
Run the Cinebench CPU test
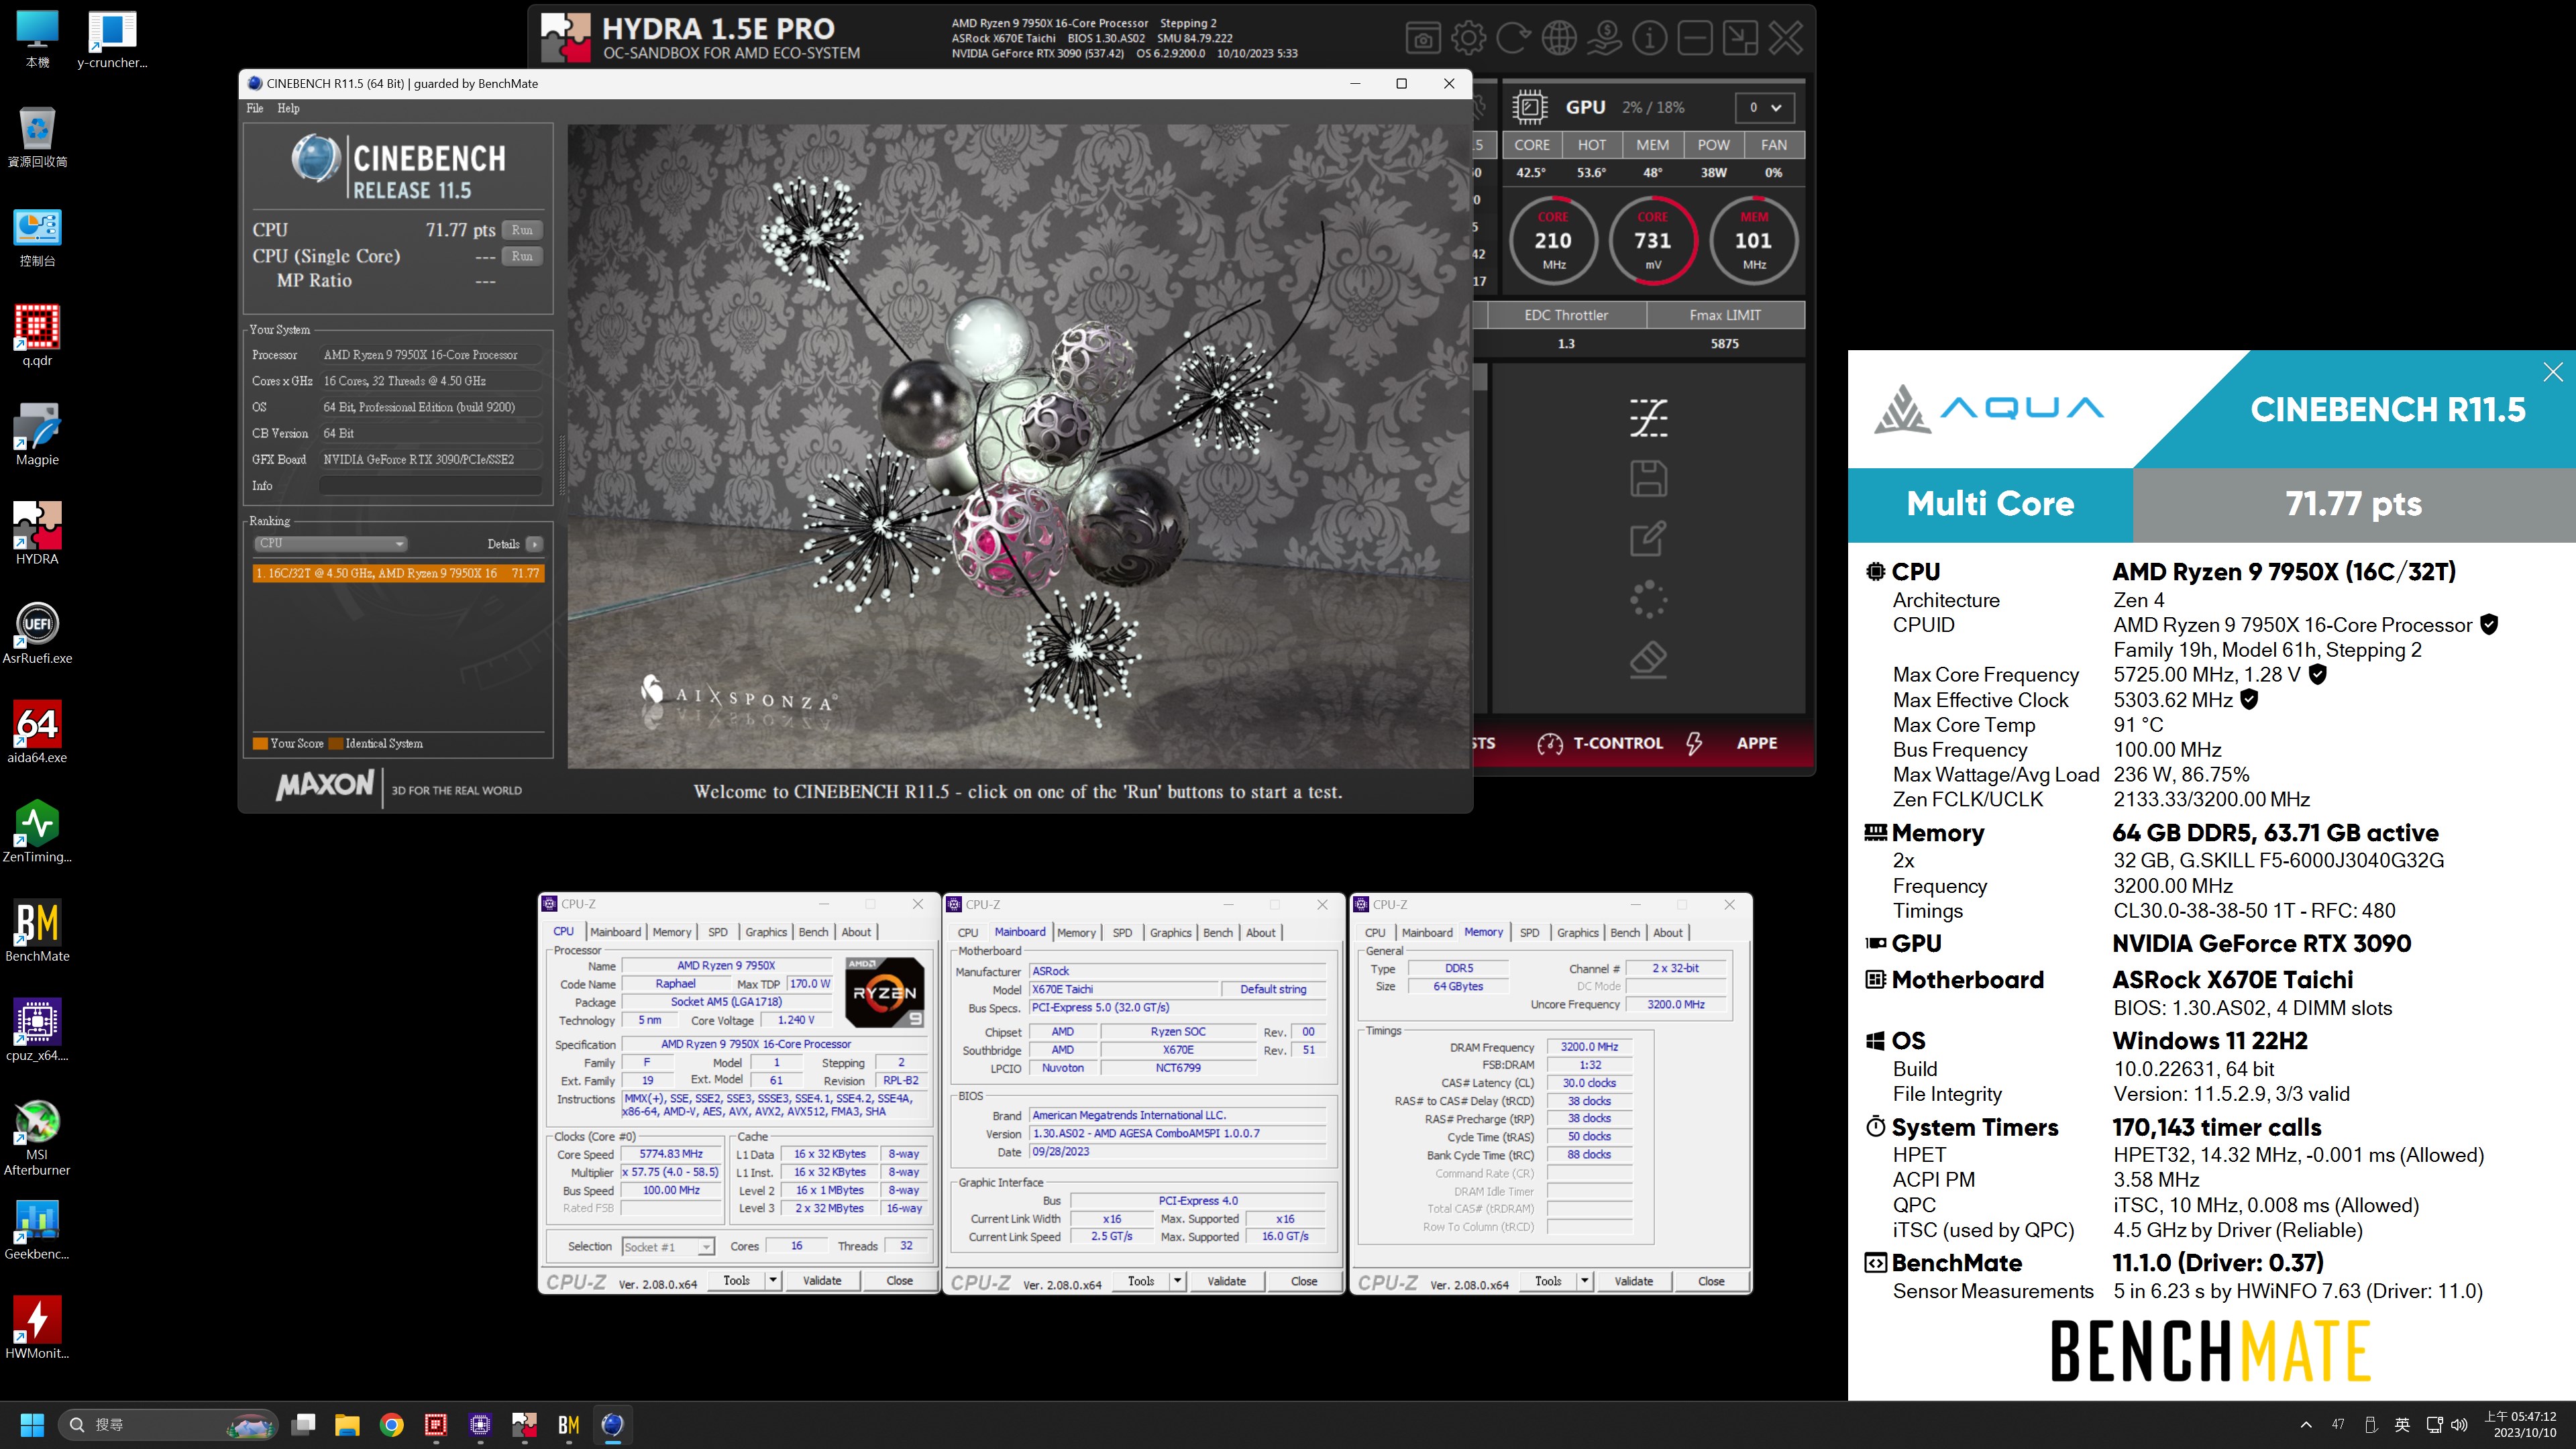coord(522,230)
